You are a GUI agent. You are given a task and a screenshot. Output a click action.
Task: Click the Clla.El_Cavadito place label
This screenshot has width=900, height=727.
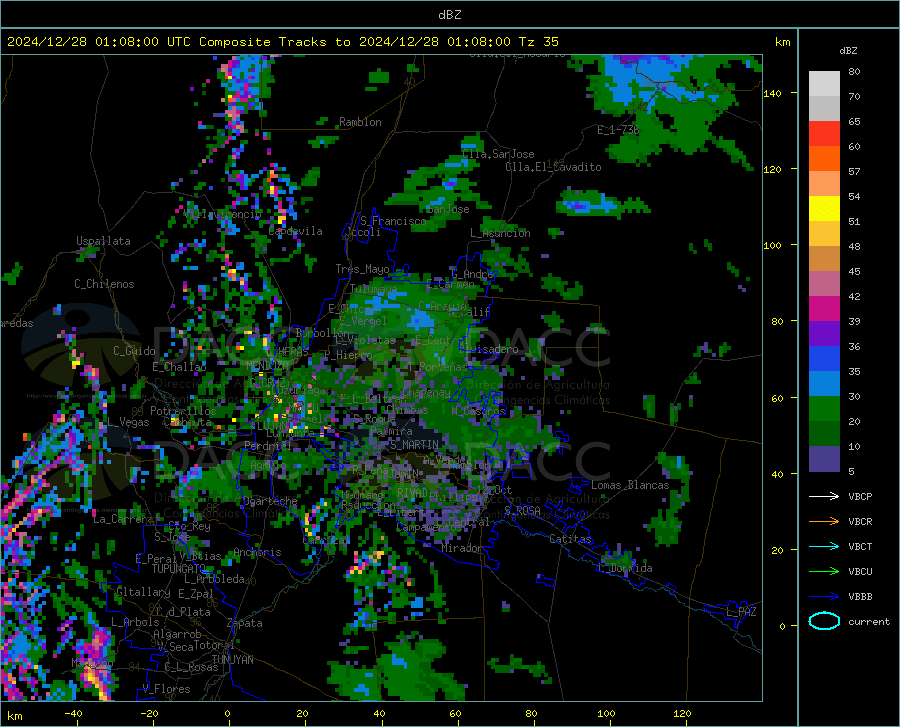(553, 167)
